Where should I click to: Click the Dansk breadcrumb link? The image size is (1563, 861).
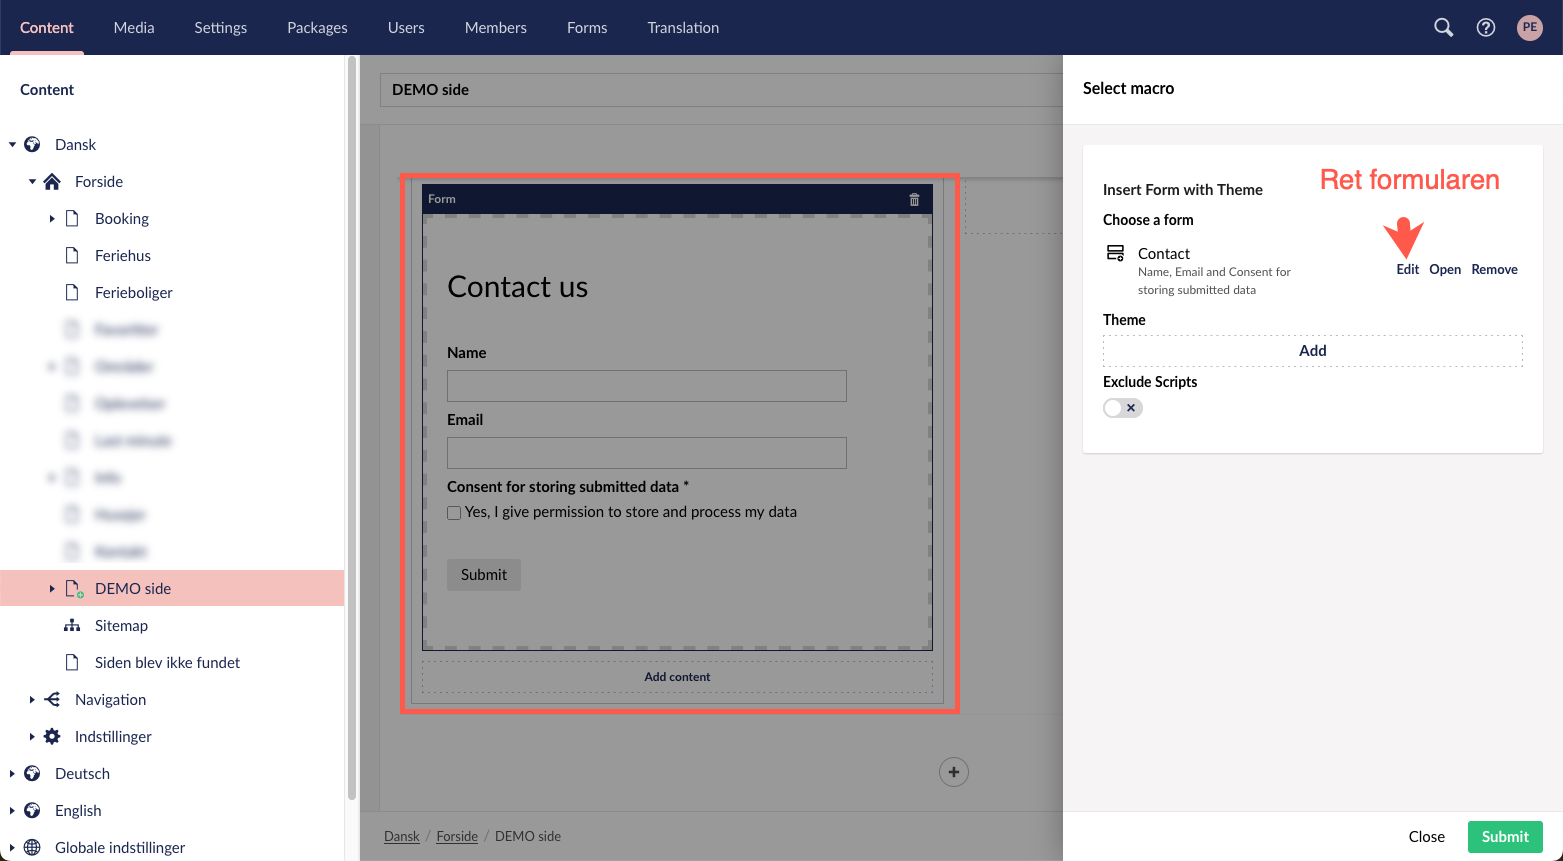pos(402,836)
